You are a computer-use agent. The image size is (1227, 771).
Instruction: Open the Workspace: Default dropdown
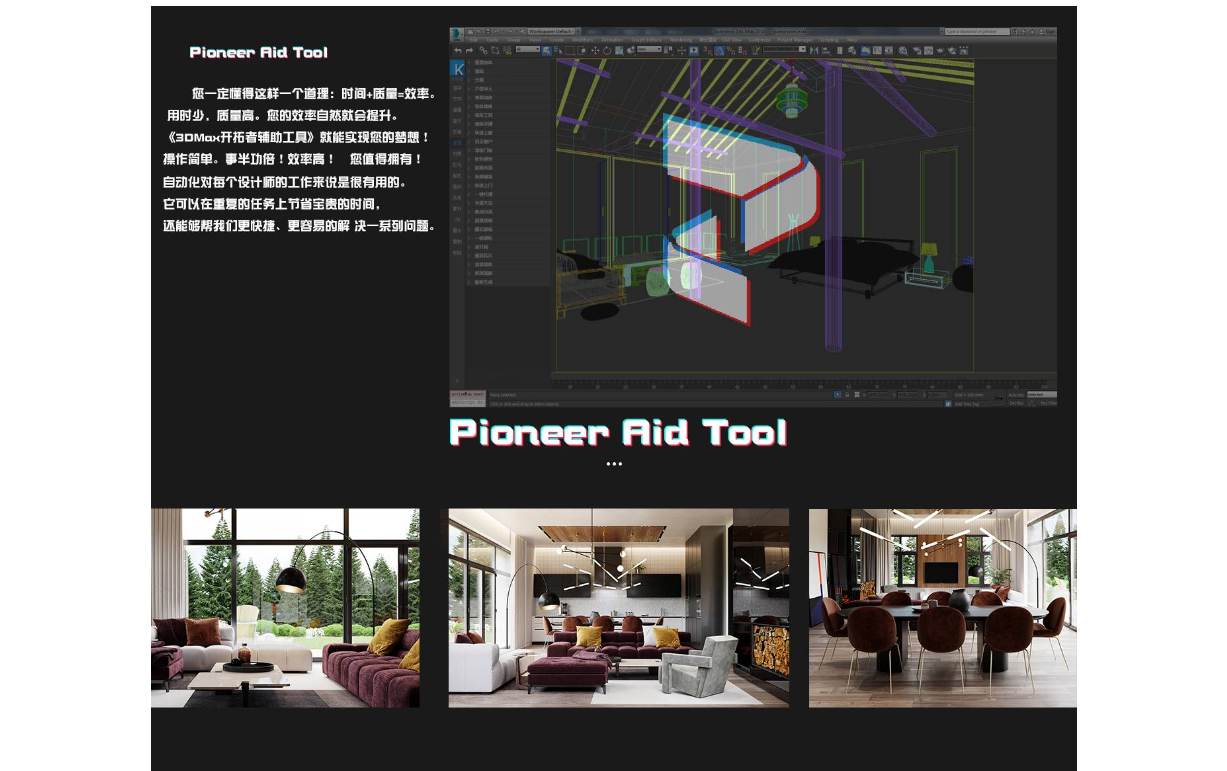click(554, 32)
